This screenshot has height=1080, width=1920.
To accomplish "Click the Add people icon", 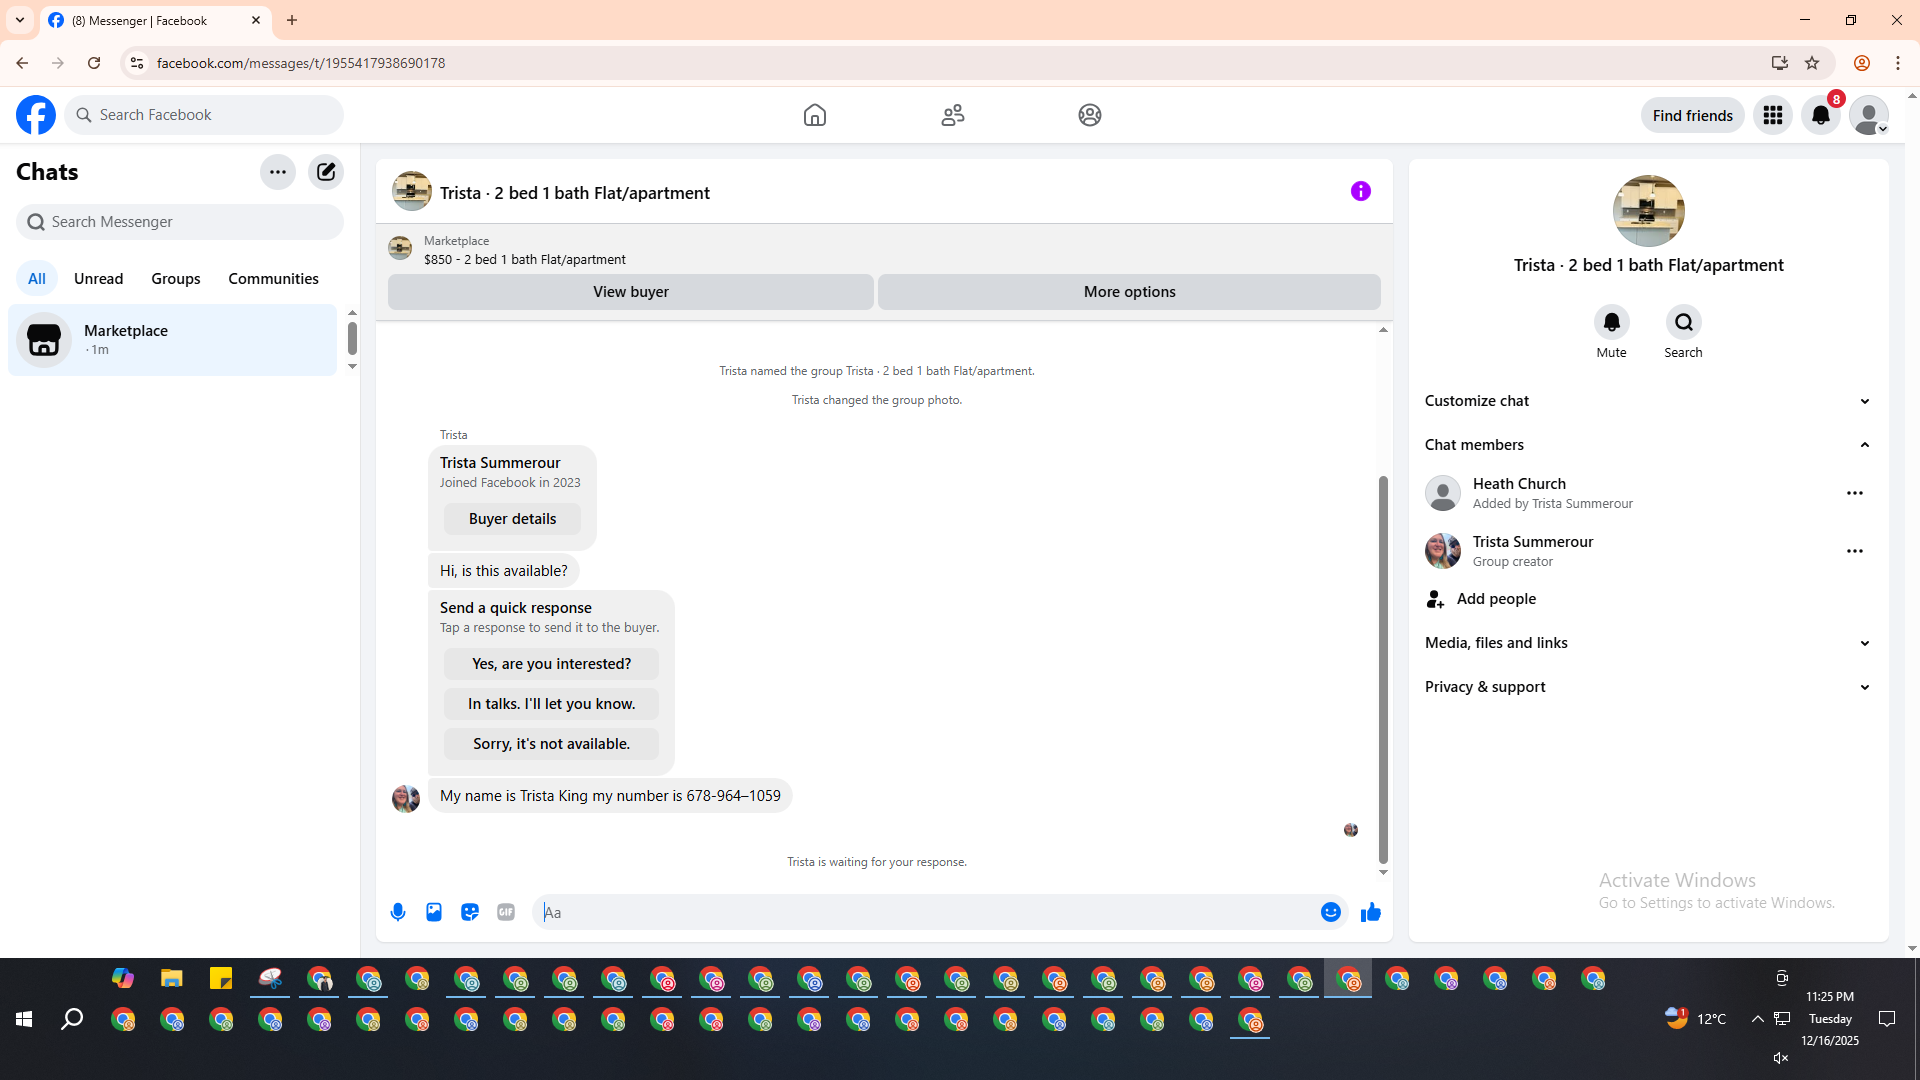I will (1436, 599).
